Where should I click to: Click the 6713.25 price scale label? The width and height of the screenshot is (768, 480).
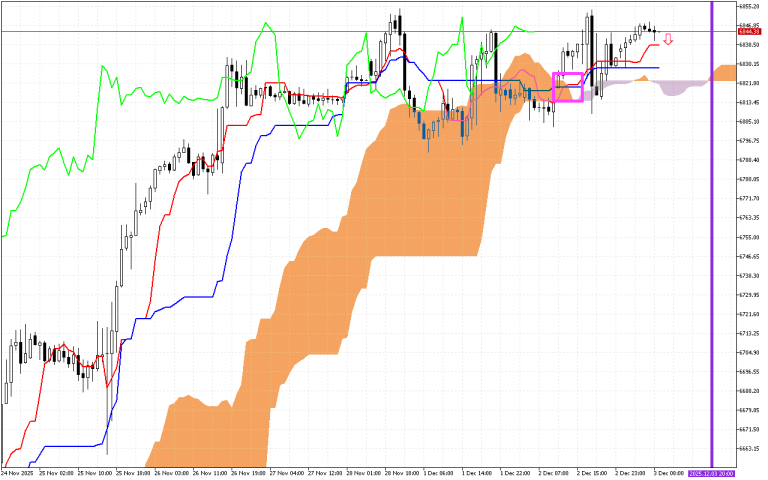point(749,333)
